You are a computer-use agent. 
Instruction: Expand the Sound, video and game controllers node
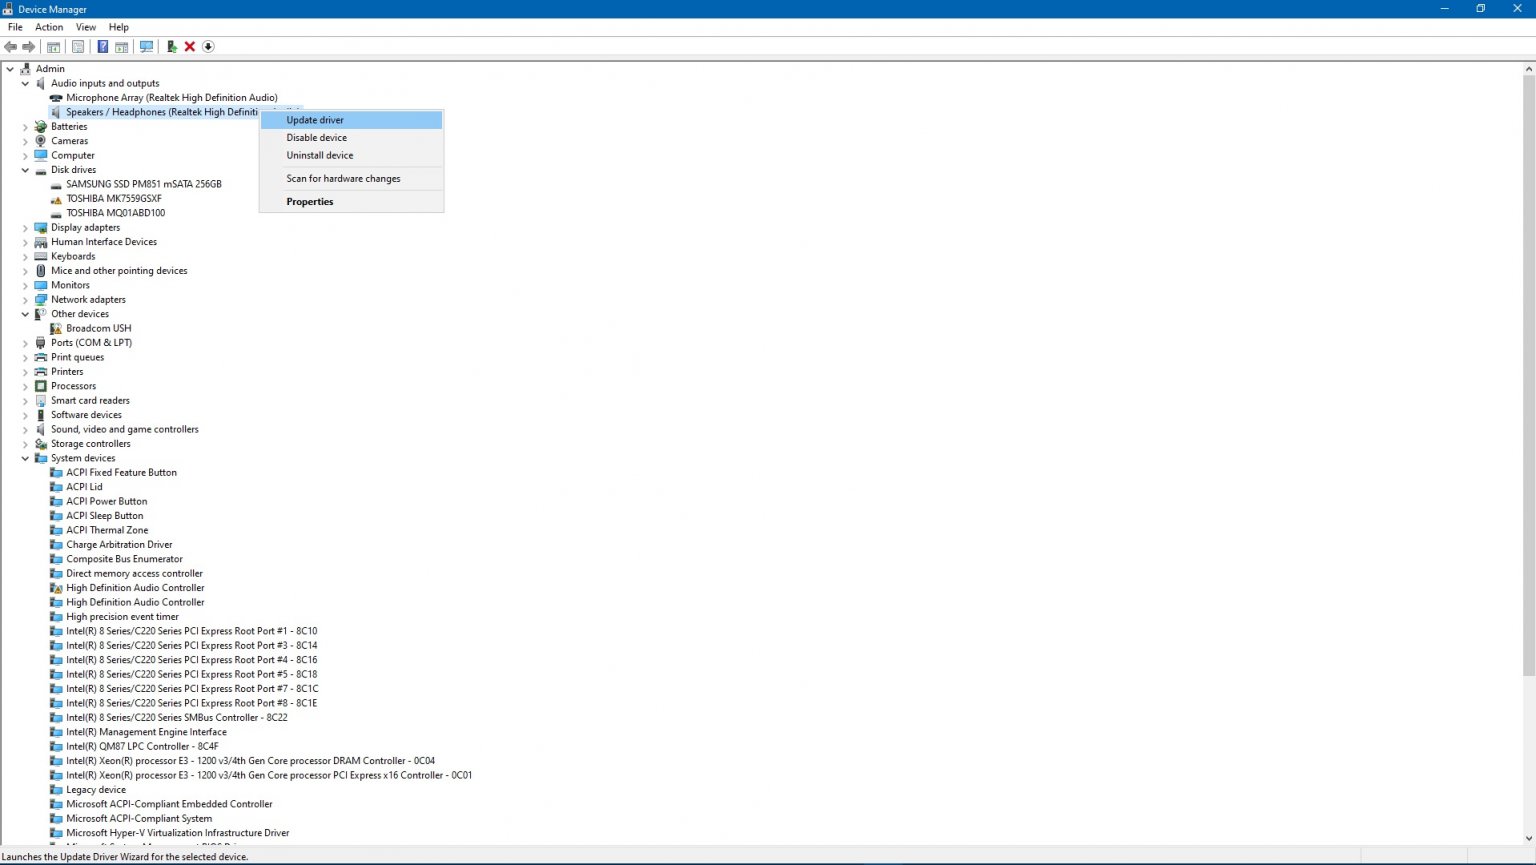(25, 430)
